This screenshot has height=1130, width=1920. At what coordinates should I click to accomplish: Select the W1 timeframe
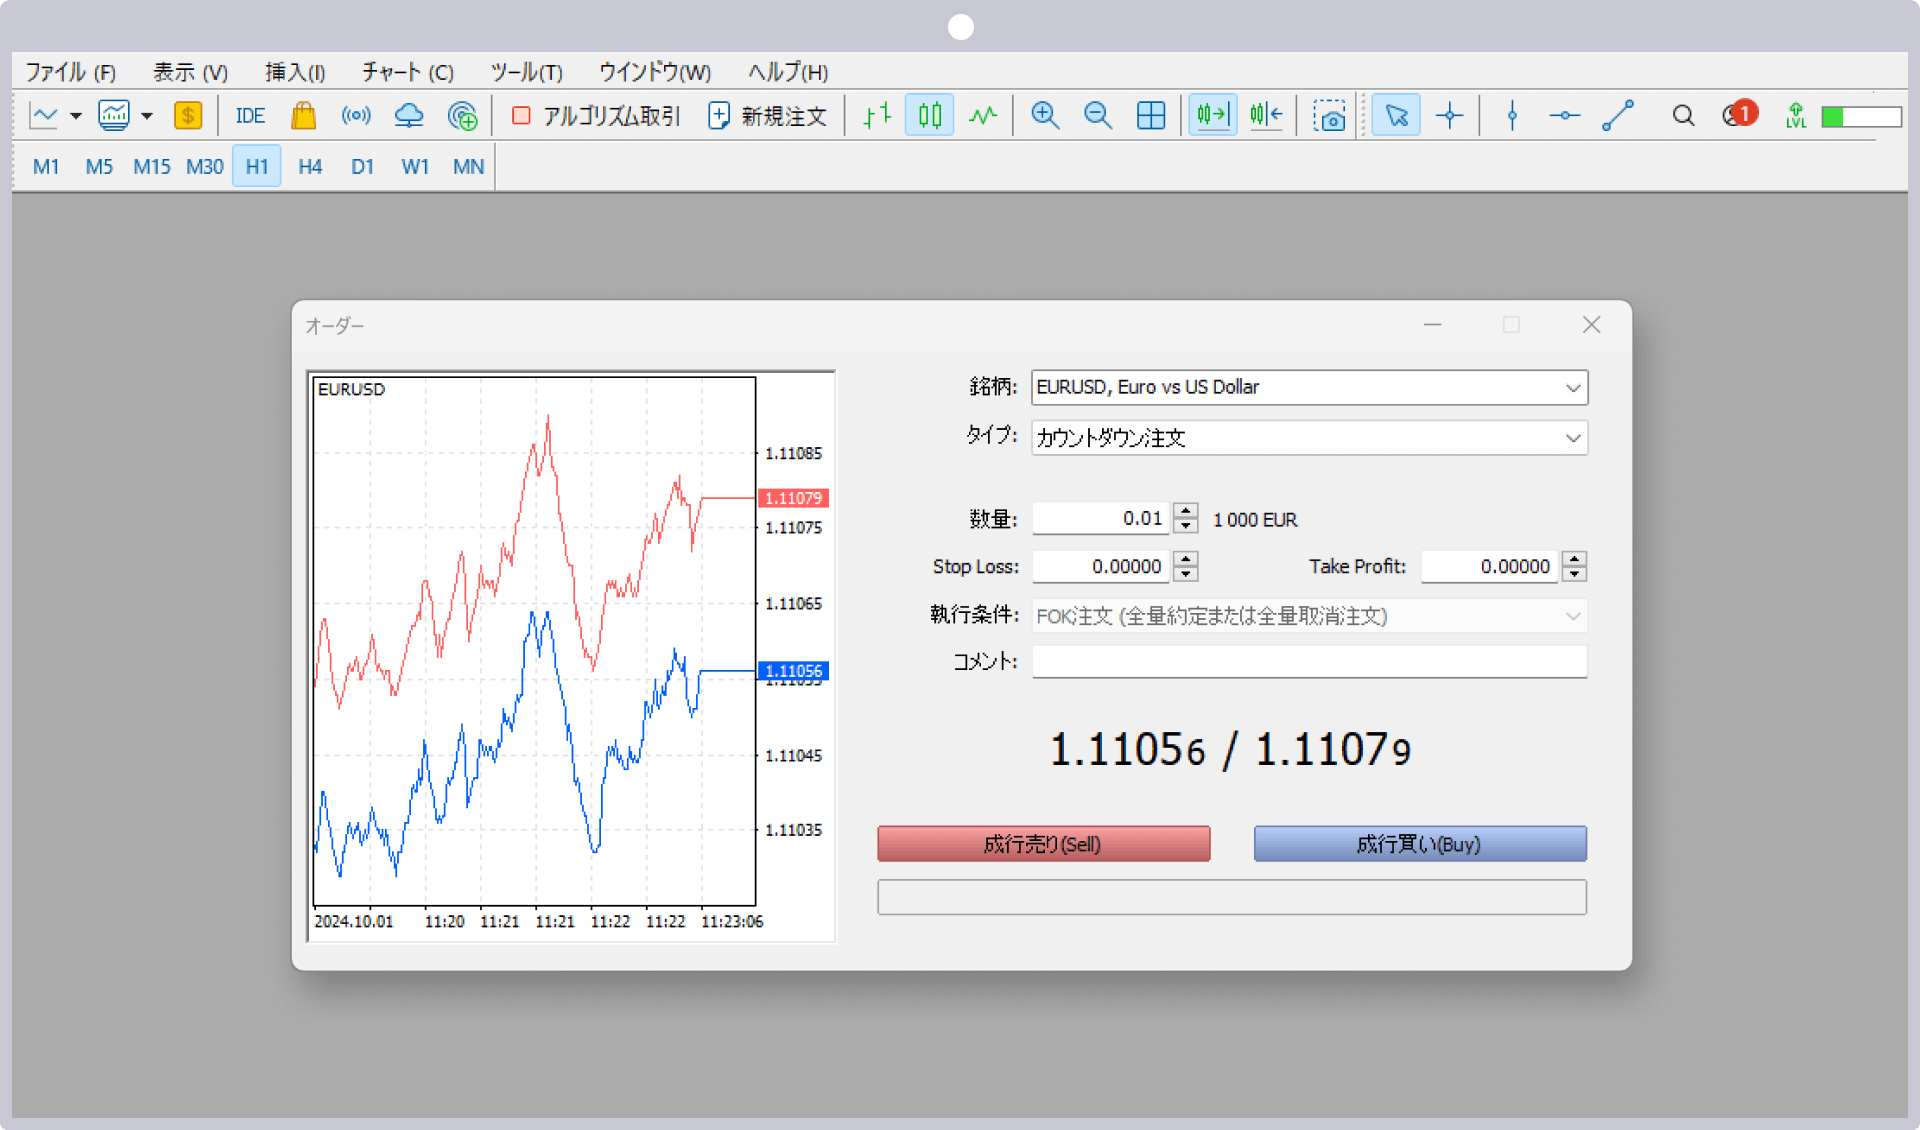415,166
